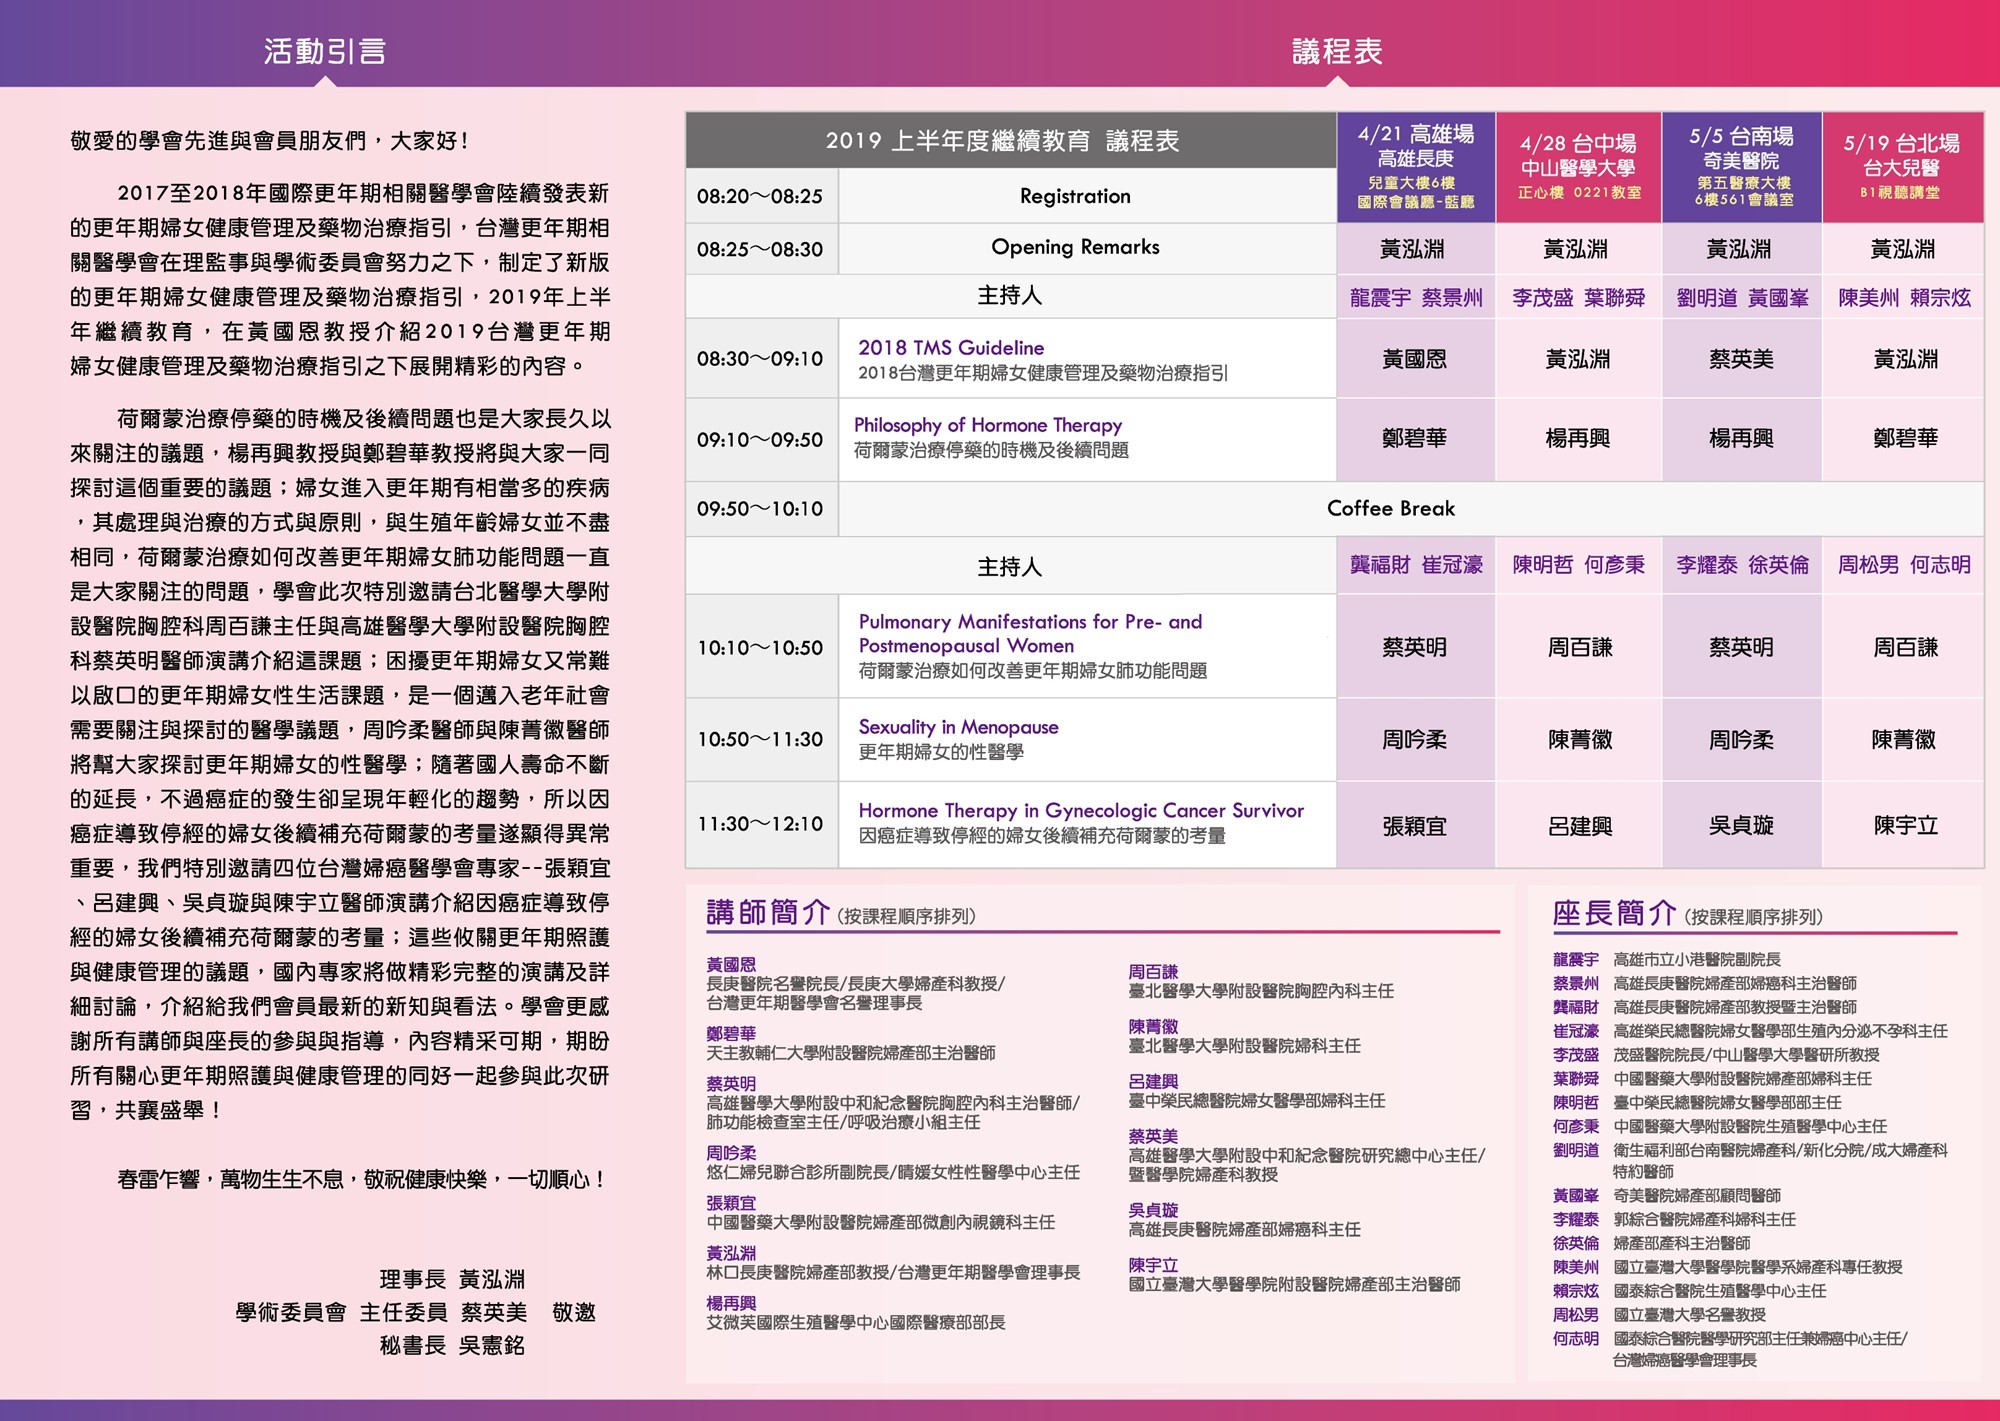
Task: Click Philosophy of Hormone Therapy session title
Action: click(x=987, y=425)
